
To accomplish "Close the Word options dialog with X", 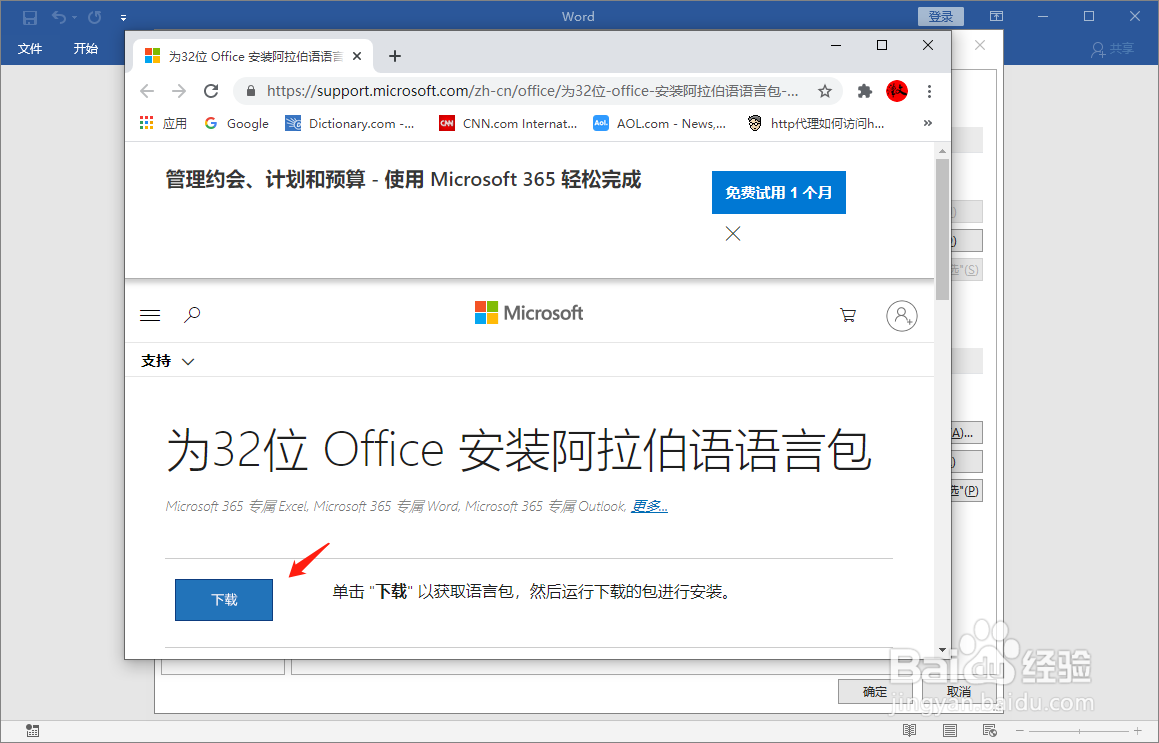I will pos(979,46).
